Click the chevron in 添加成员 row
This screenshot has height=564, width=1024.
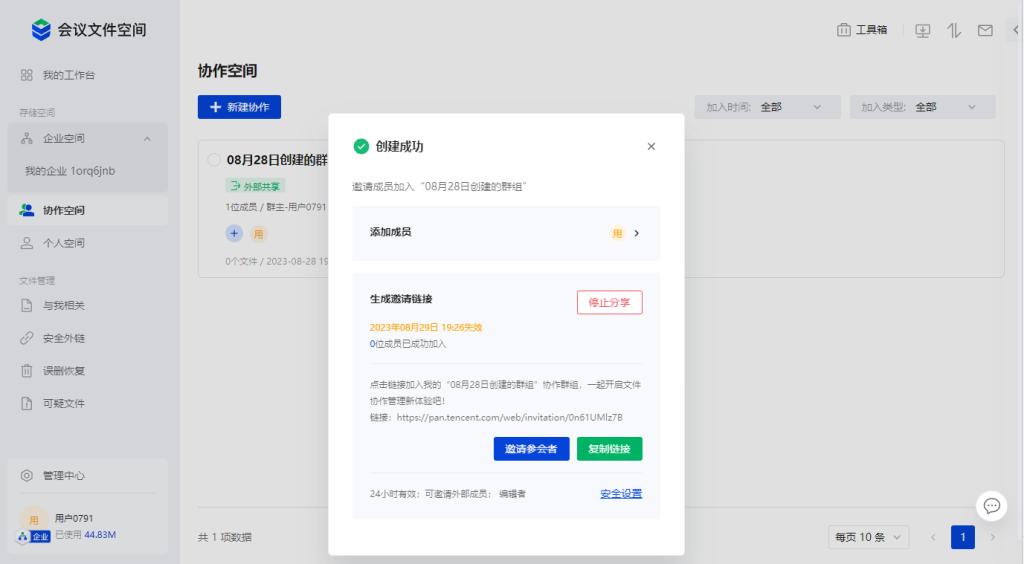point(637,233)
